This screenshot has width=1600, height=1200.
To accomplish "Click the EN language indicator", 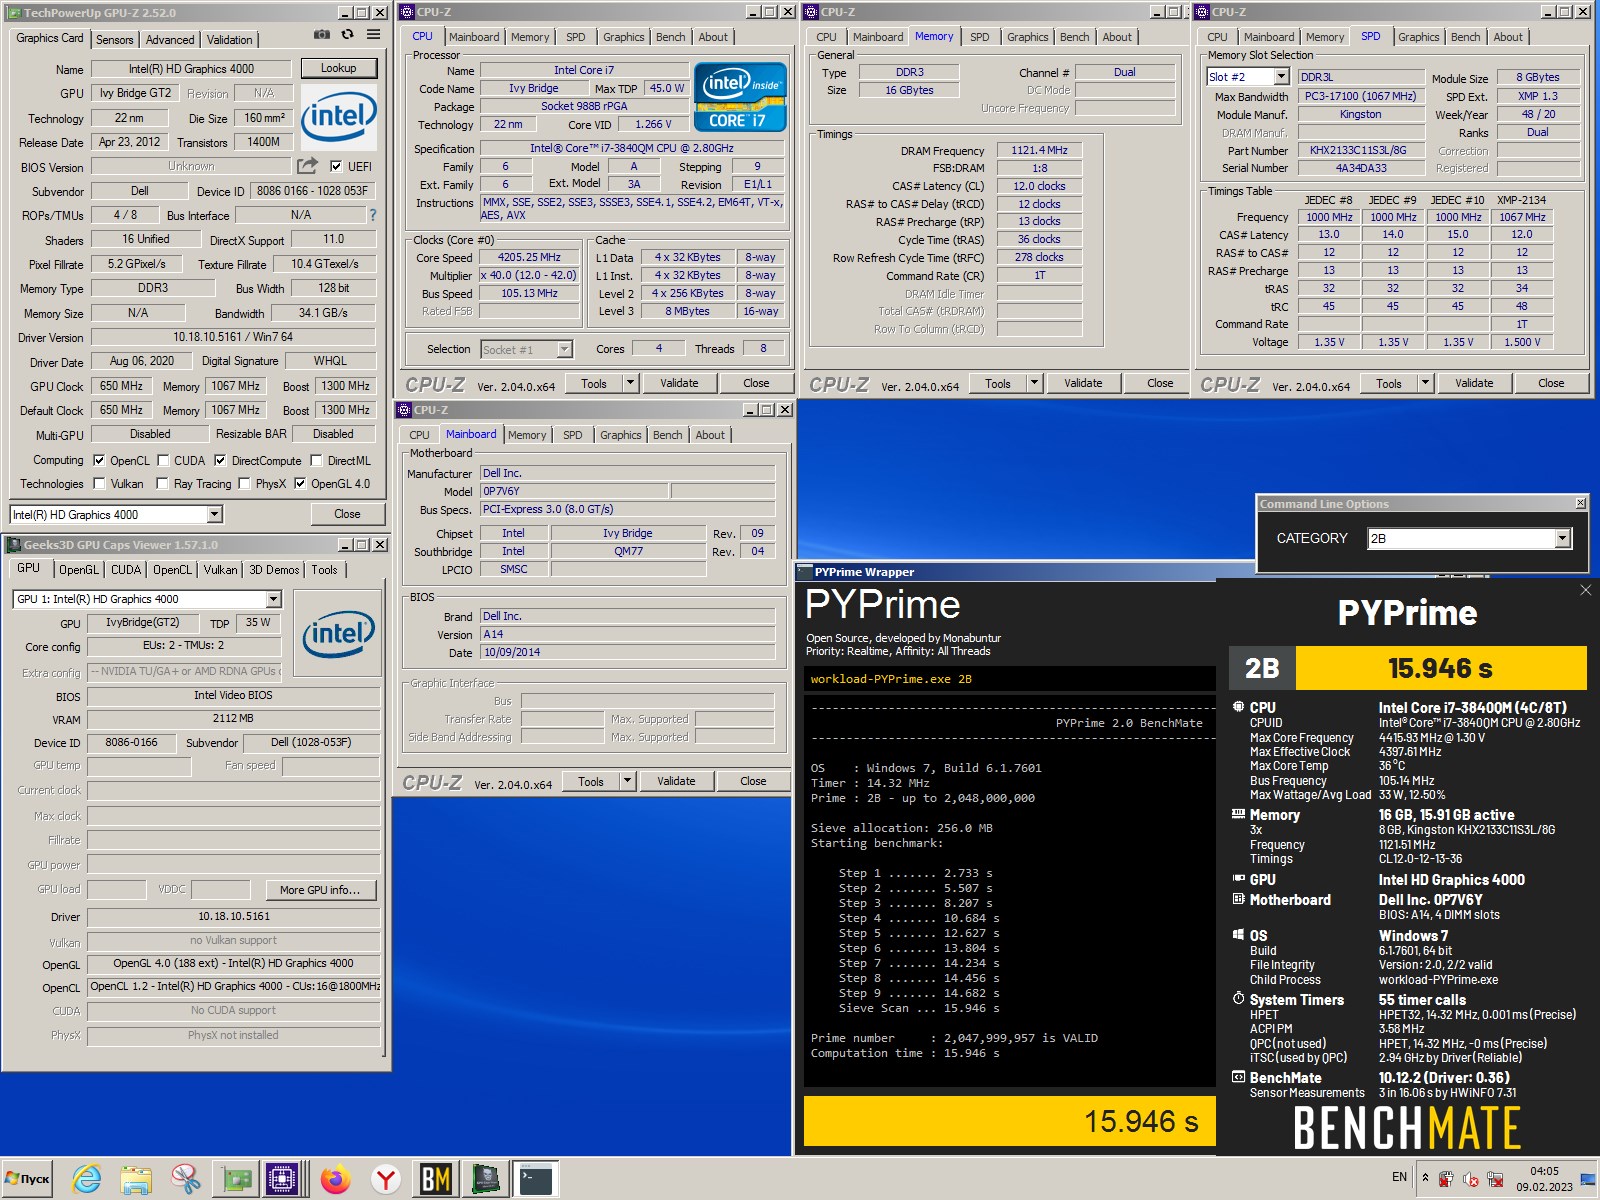I will pyautogui.click(x=1399, y=1177).
